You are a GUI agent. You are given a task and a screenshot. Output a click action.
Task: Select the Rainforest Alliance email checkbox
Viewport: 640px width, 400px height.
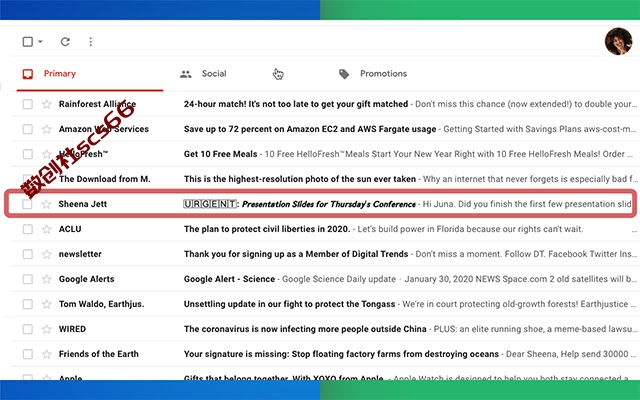28,104
